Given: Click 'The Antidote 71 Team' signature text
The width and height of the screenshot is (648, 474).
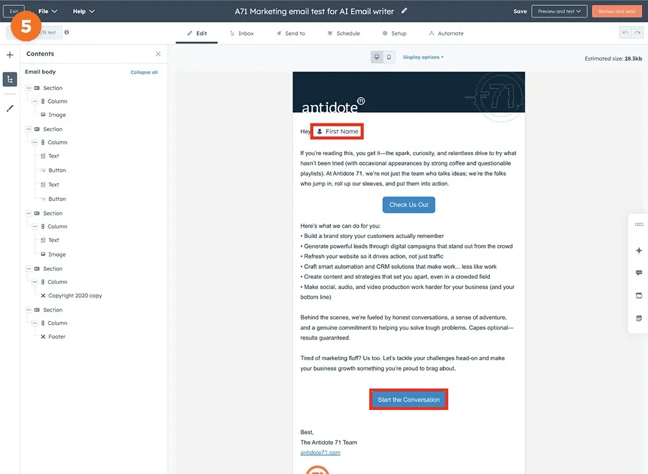Looking at the screenshot, I should click(x=329, y=442).
